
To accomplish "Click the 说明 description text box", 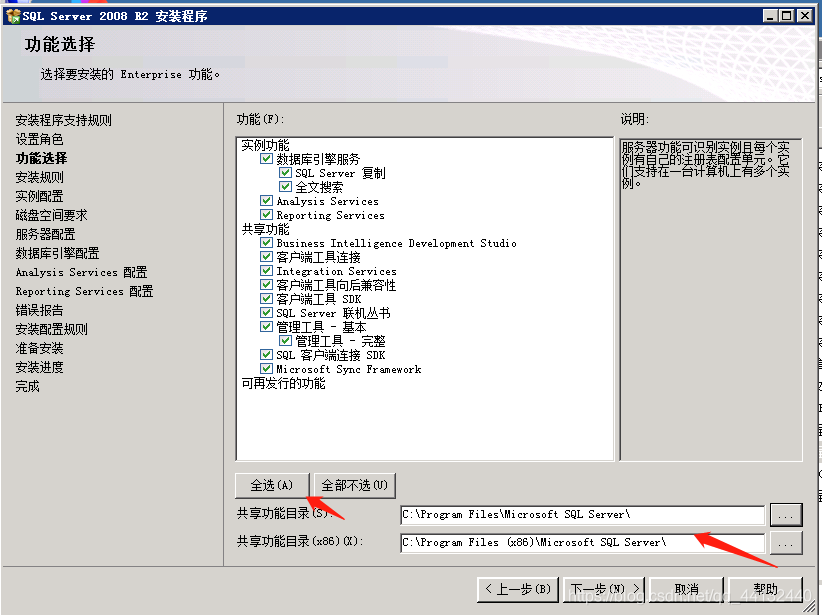I will (x=711, y=300).
